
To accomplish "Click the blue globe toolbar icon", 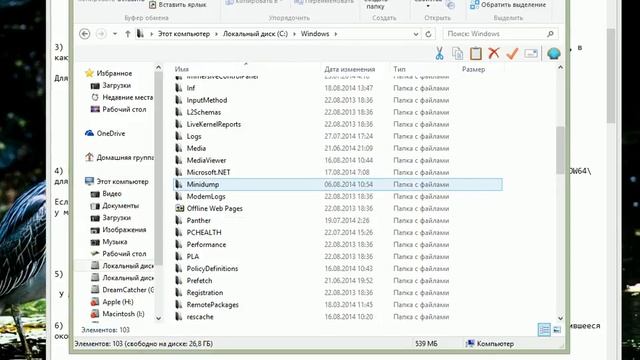I will pos(553,53).
